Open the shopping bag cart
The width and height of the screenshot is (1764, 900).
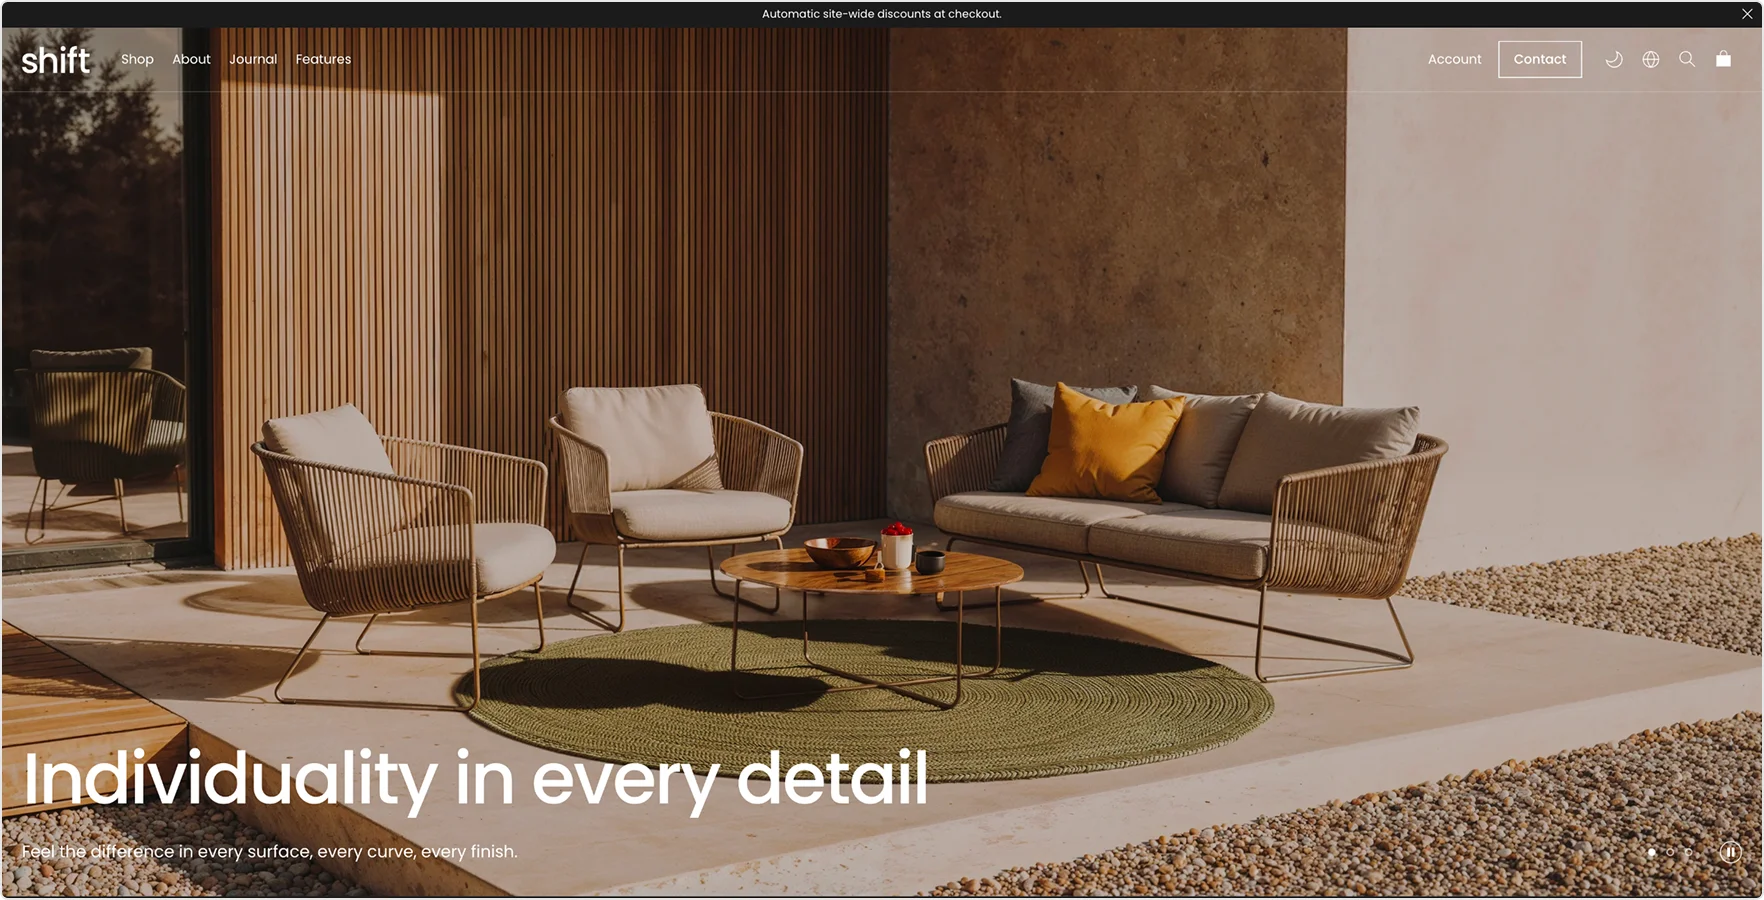tap(1723, 59)
